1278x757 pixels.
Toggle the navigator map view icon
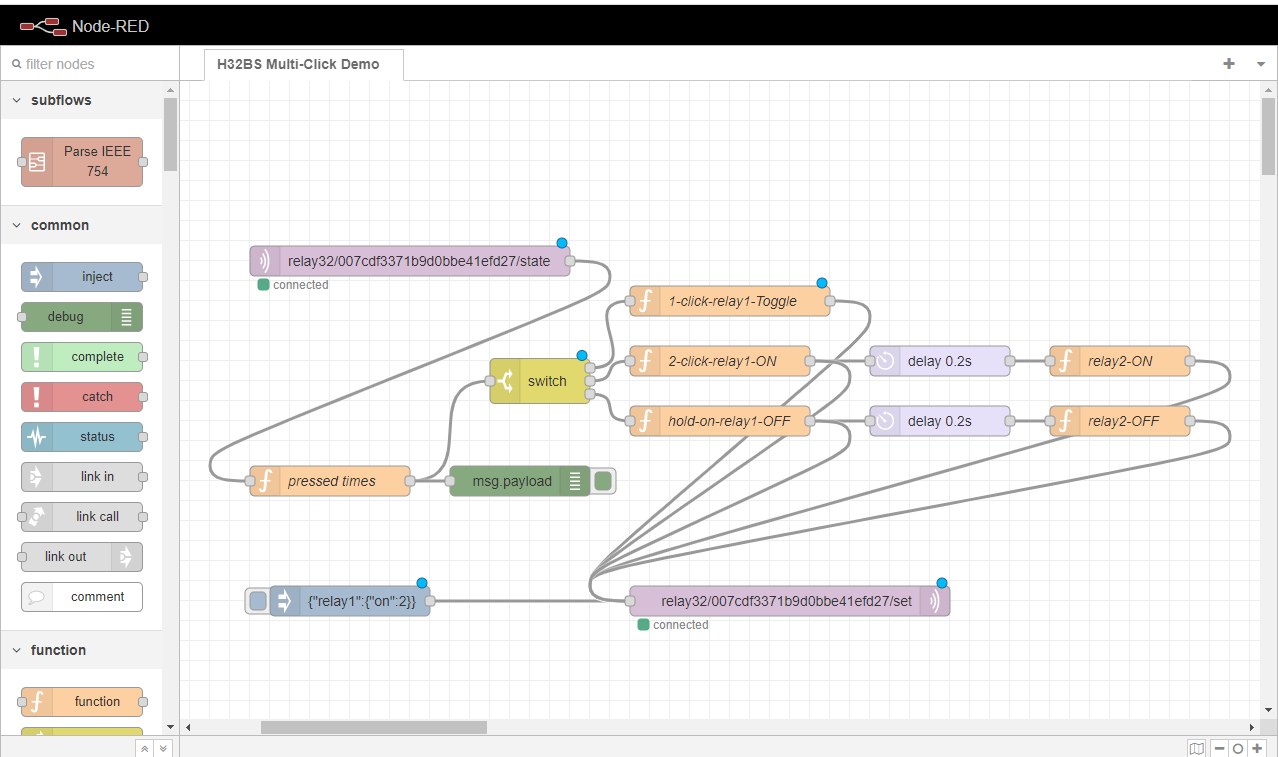pos(1197,748)
